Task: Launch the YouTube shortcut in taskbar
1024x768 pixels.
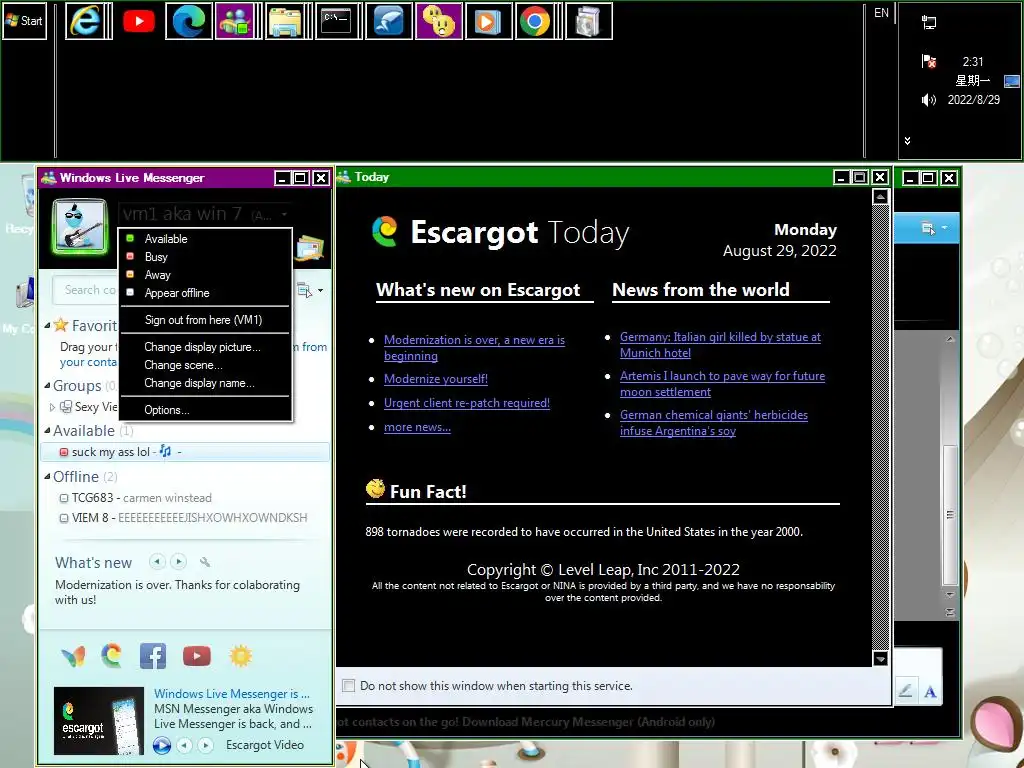Action: click(138, 21)
